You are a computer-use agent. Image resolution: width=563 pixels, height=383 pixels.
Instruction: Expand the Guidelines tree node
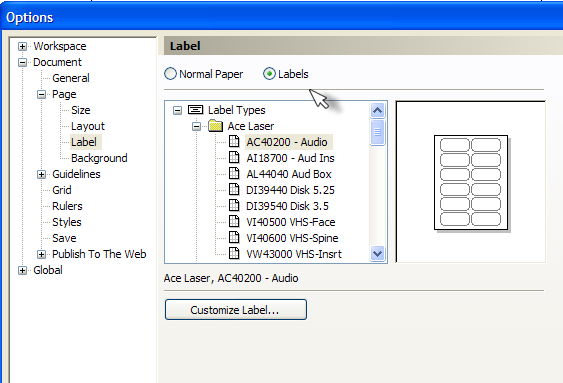41,174
